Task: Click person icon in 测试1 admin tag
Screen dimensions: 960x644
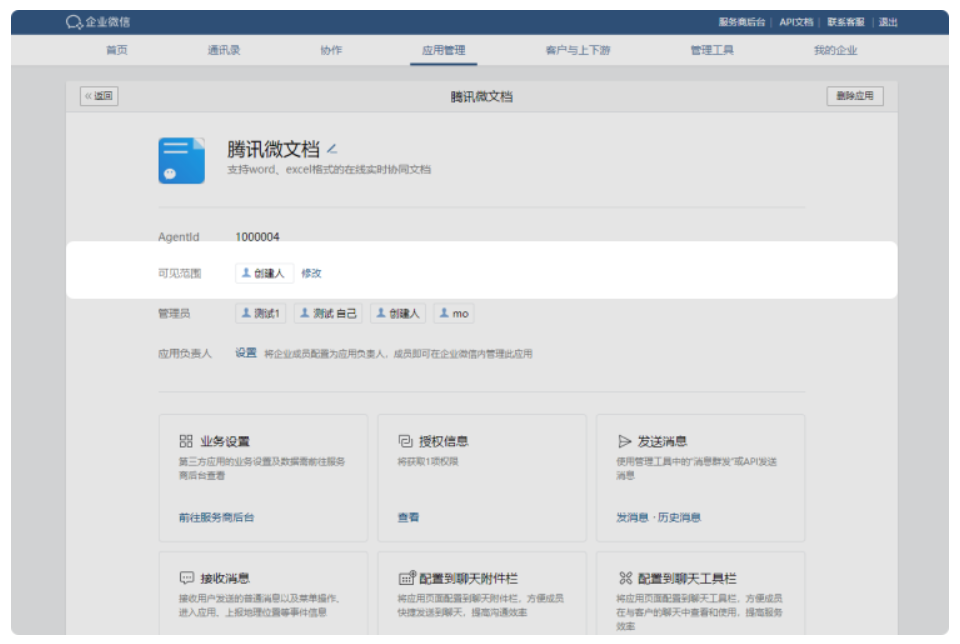Action: coord(246,313)
